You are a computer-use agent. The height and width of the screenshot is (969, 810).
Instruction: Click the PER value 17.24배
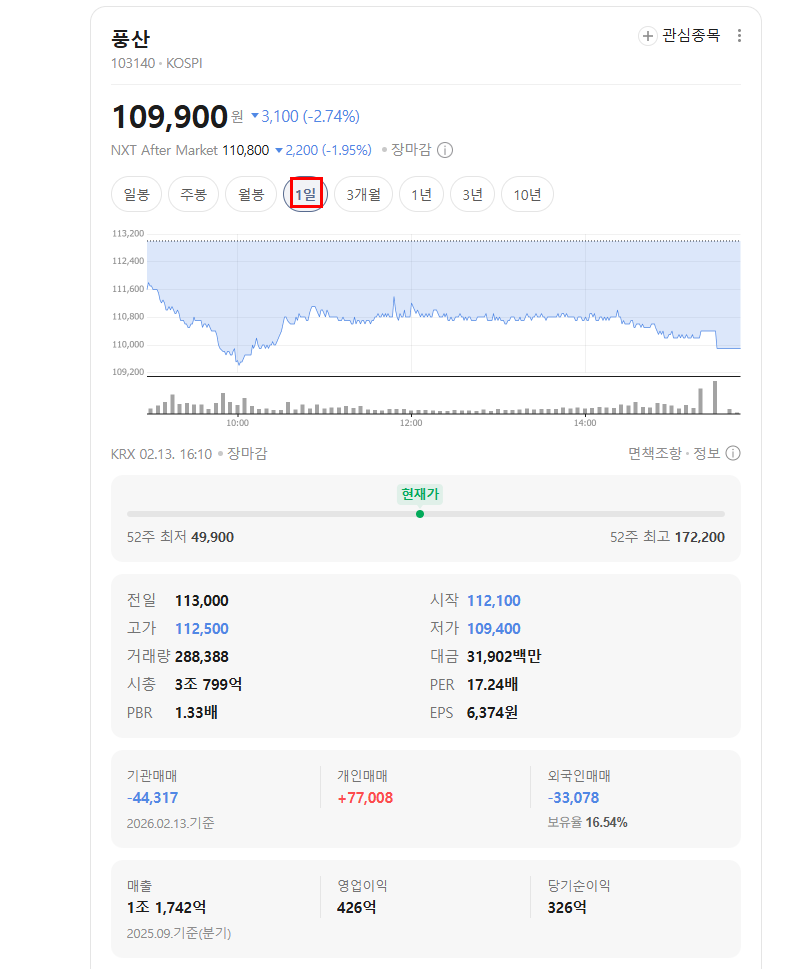[492, 684]
